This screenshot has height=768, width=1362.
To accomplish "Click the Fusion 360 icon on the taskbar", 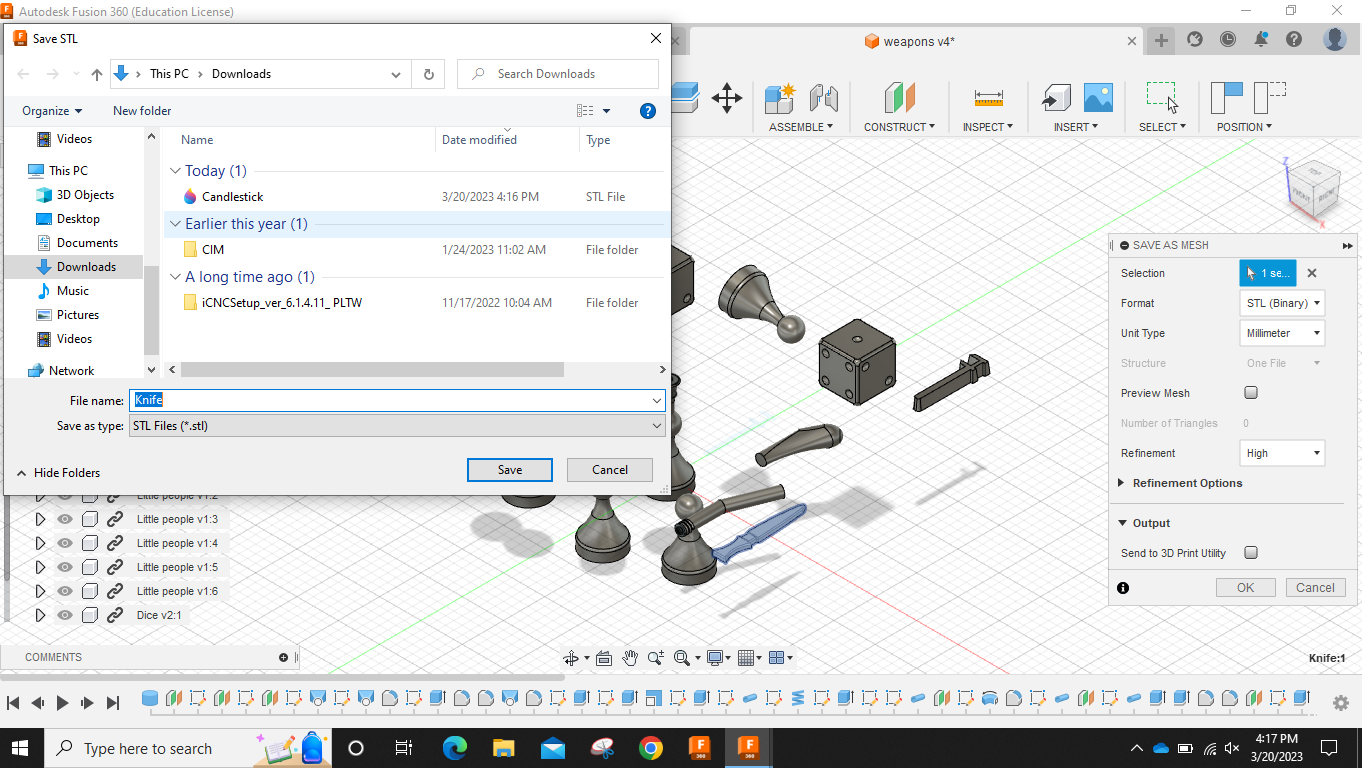I will (x=749, y=747).
